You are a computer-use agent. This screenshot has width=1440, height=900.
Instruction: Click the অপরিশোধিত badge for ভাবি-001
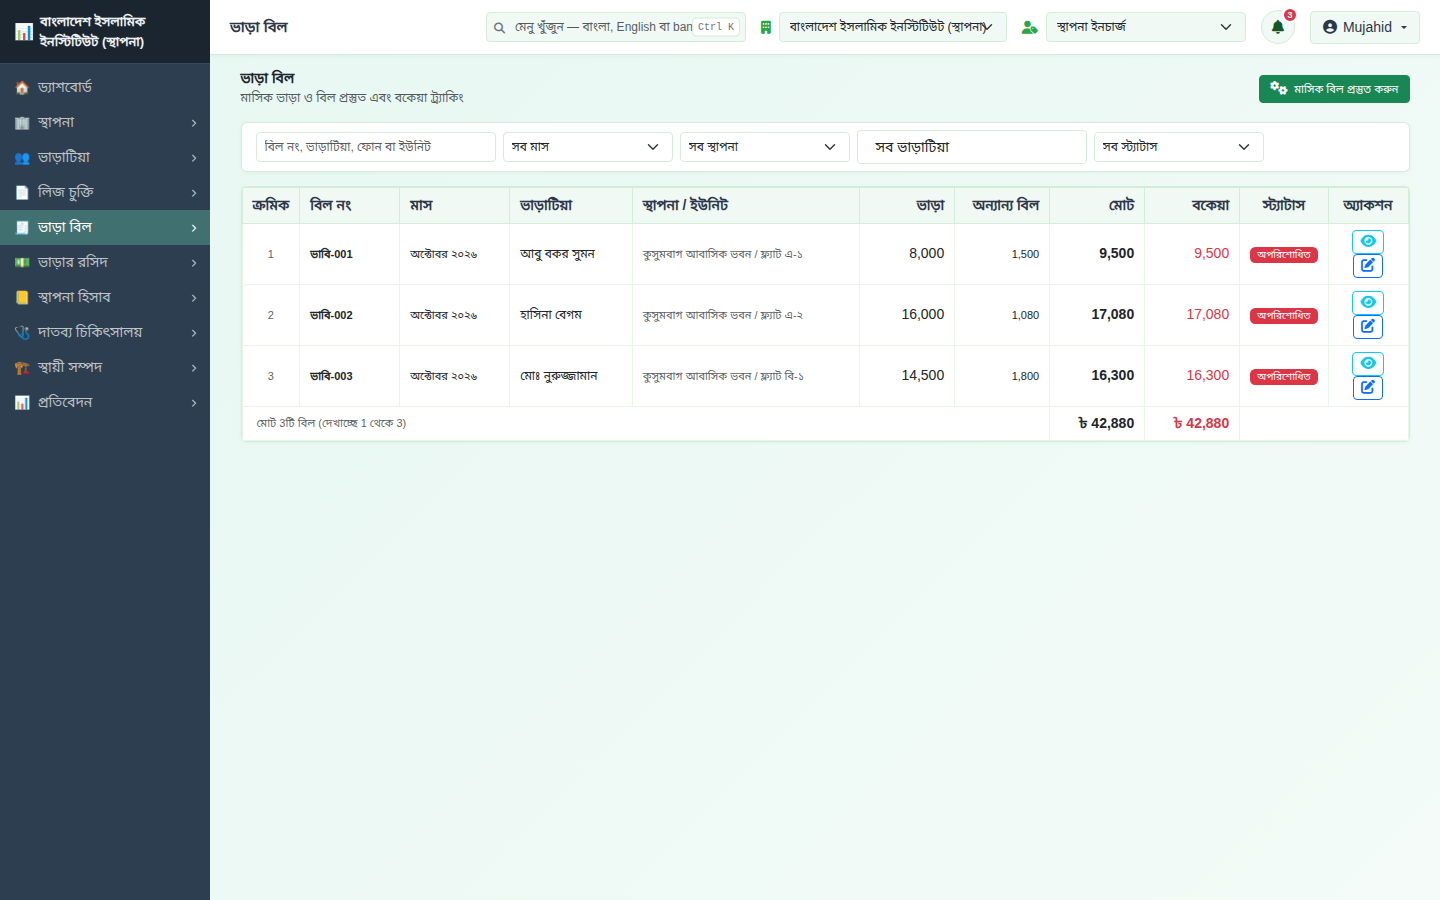1284,255
